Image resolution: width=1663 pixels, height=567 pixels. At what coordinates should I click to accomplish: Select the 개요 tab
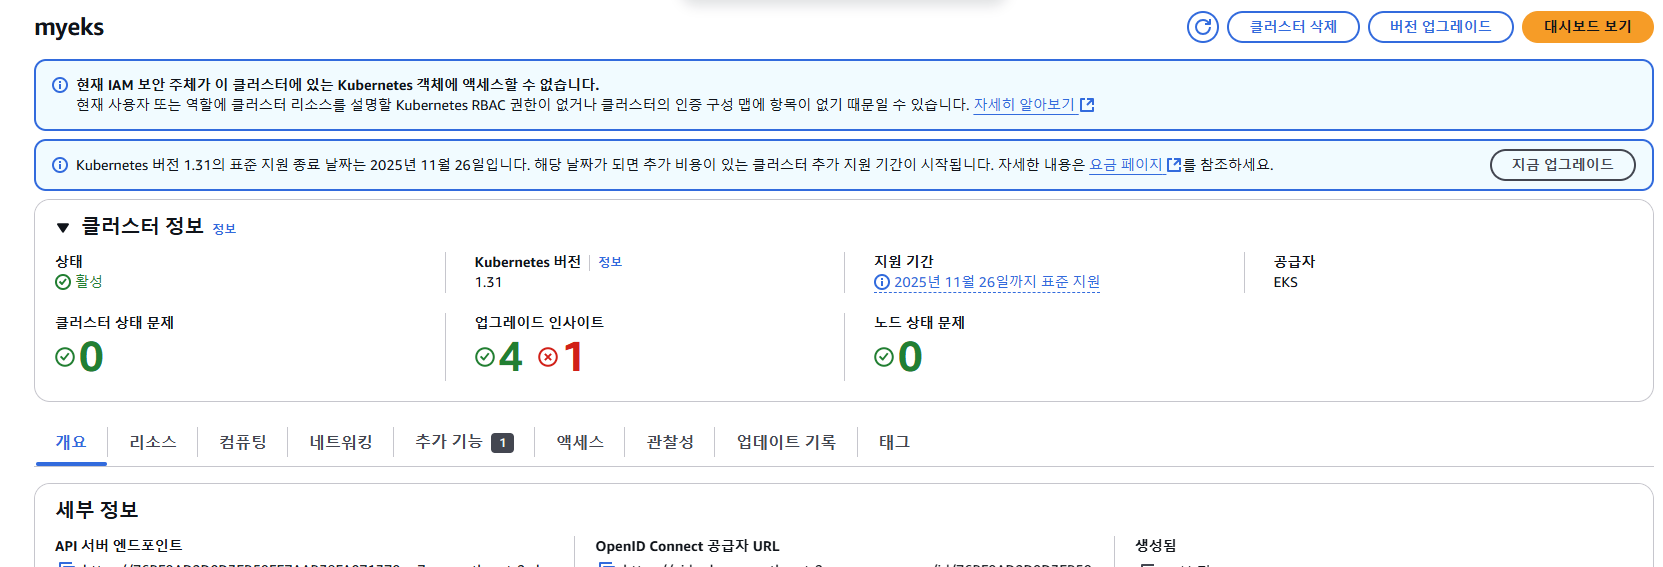pyautogui.click(x=71, y=442)
